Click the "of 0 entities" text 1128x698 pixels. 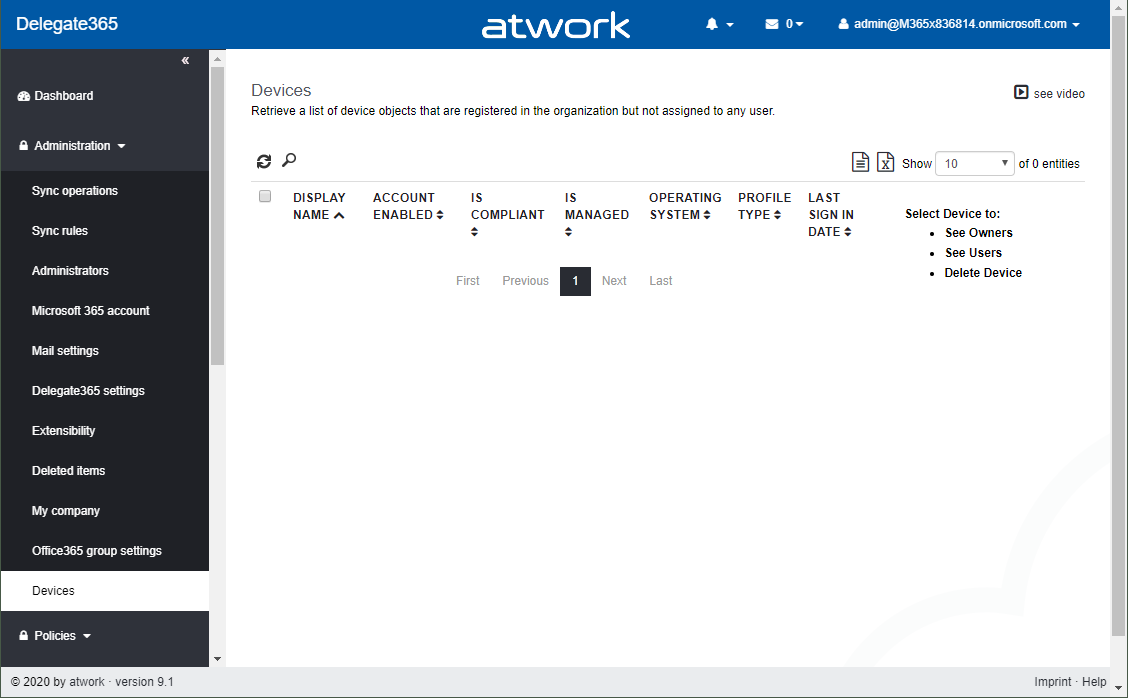(1049, 163)
